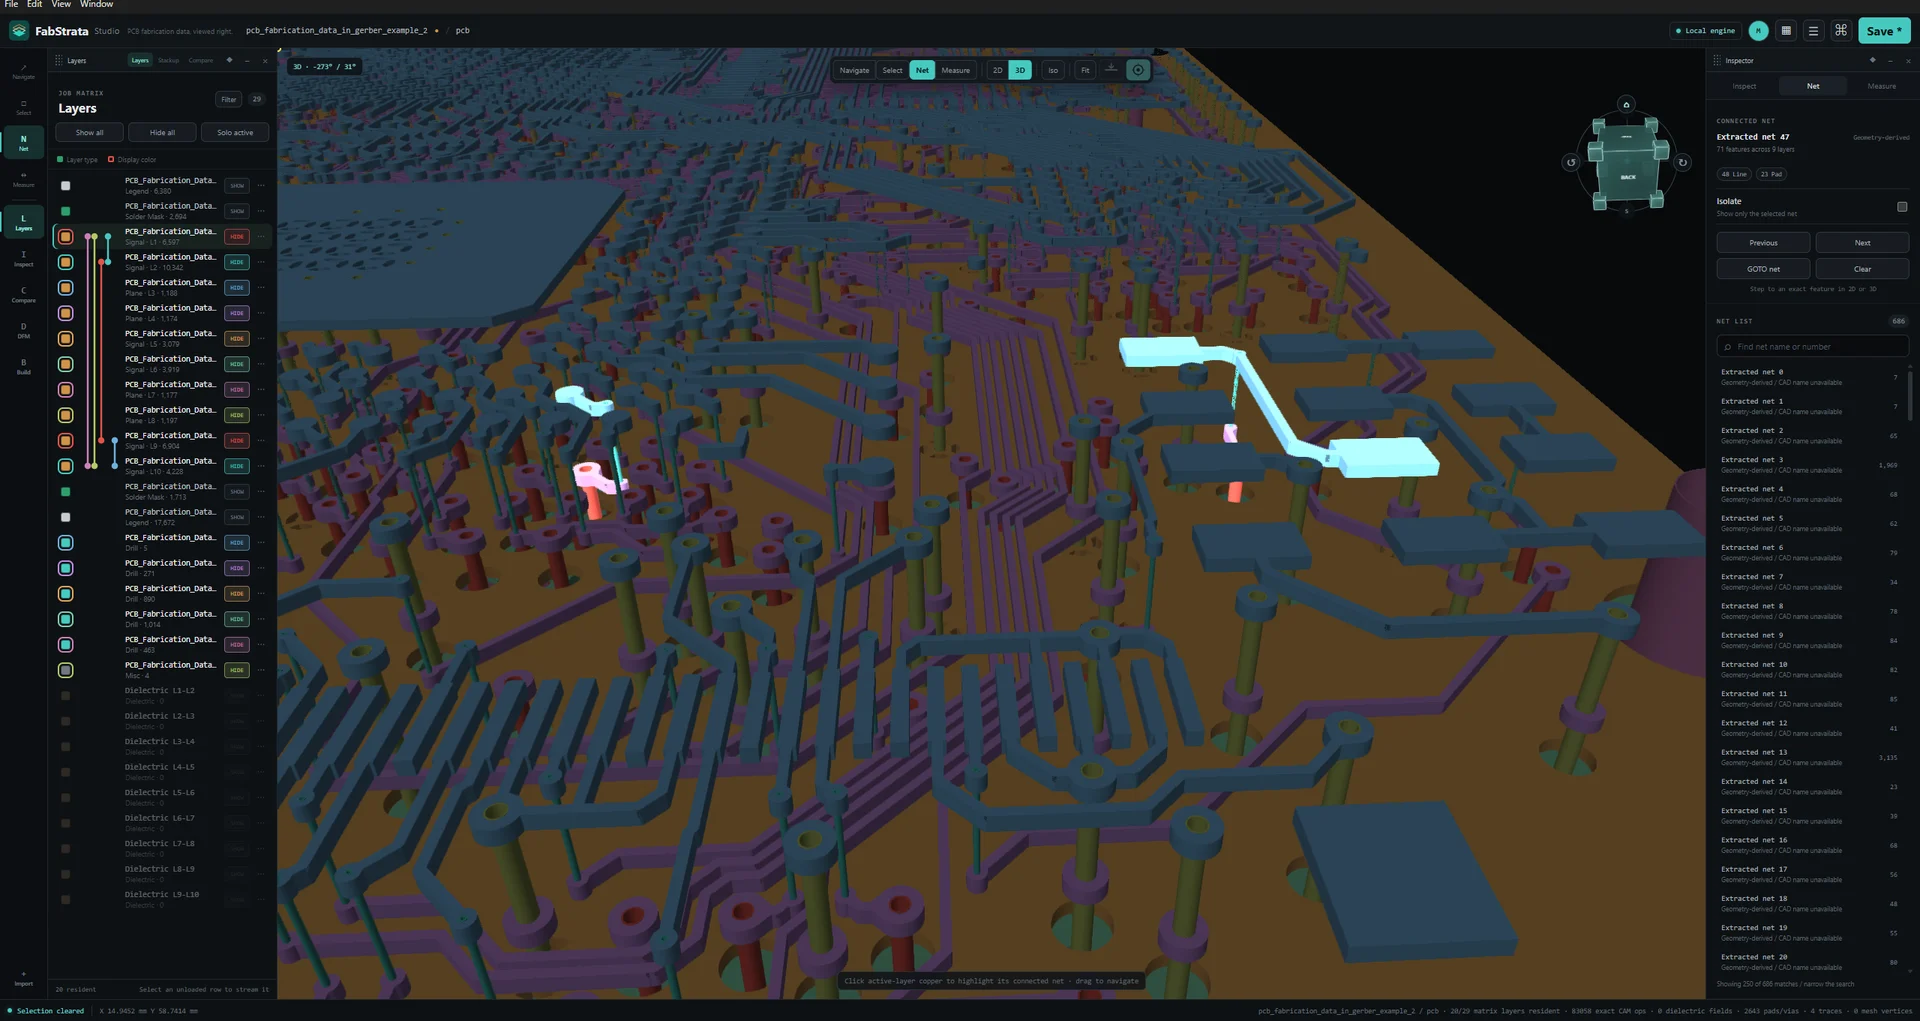This screenshot has height=1021, width=1920.
Task: Click the green type swatch of Solder Mask 1,713
Action: tap(65, 492)
